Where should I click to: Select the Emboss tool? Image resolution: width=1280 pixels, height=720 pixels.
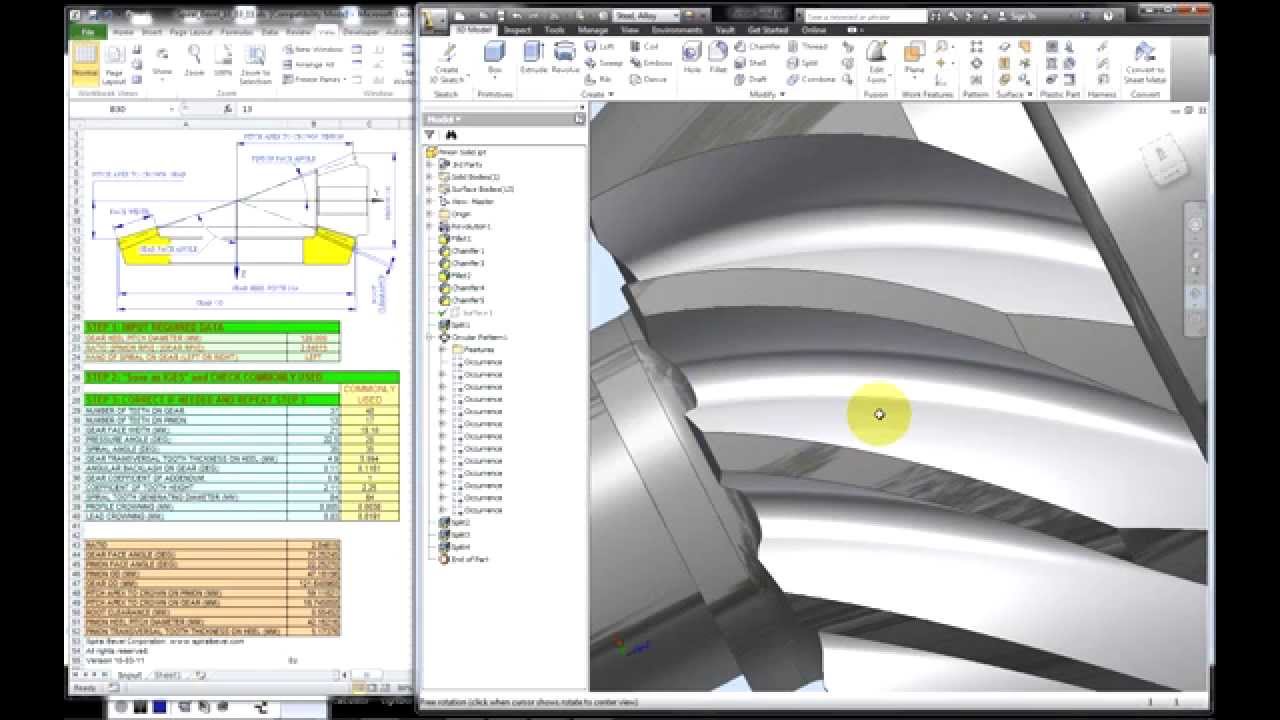coord(649,63)
